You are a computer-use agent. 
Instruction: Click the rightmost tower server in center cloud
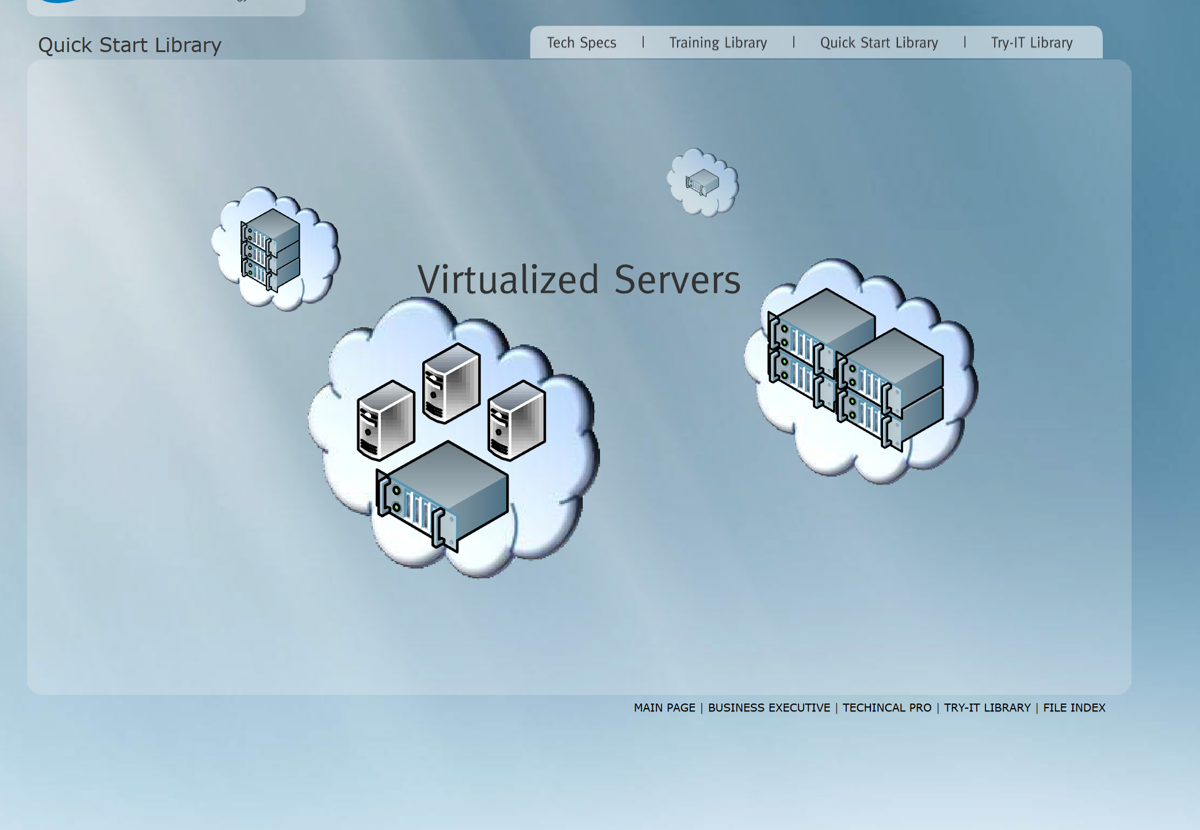(x=516, y=420)
